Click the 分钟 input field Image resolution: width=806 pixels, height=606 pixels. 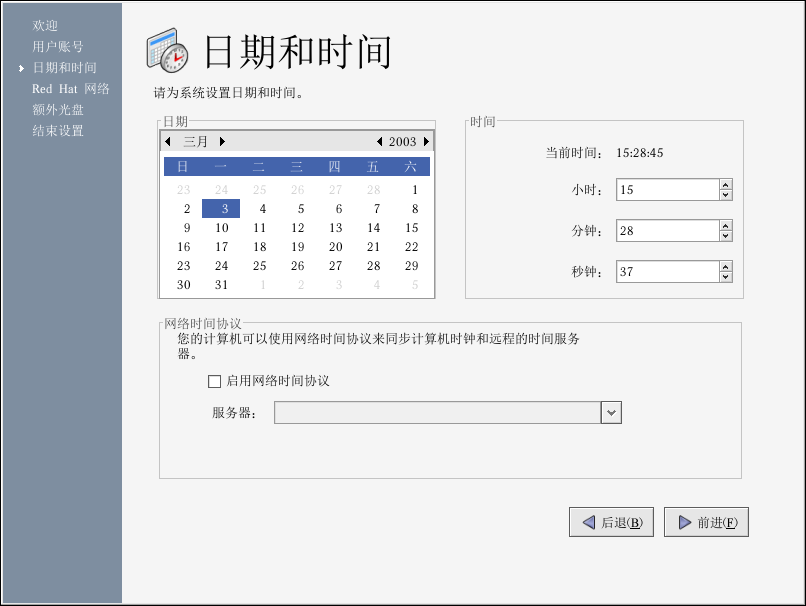(x=668, y=231)
